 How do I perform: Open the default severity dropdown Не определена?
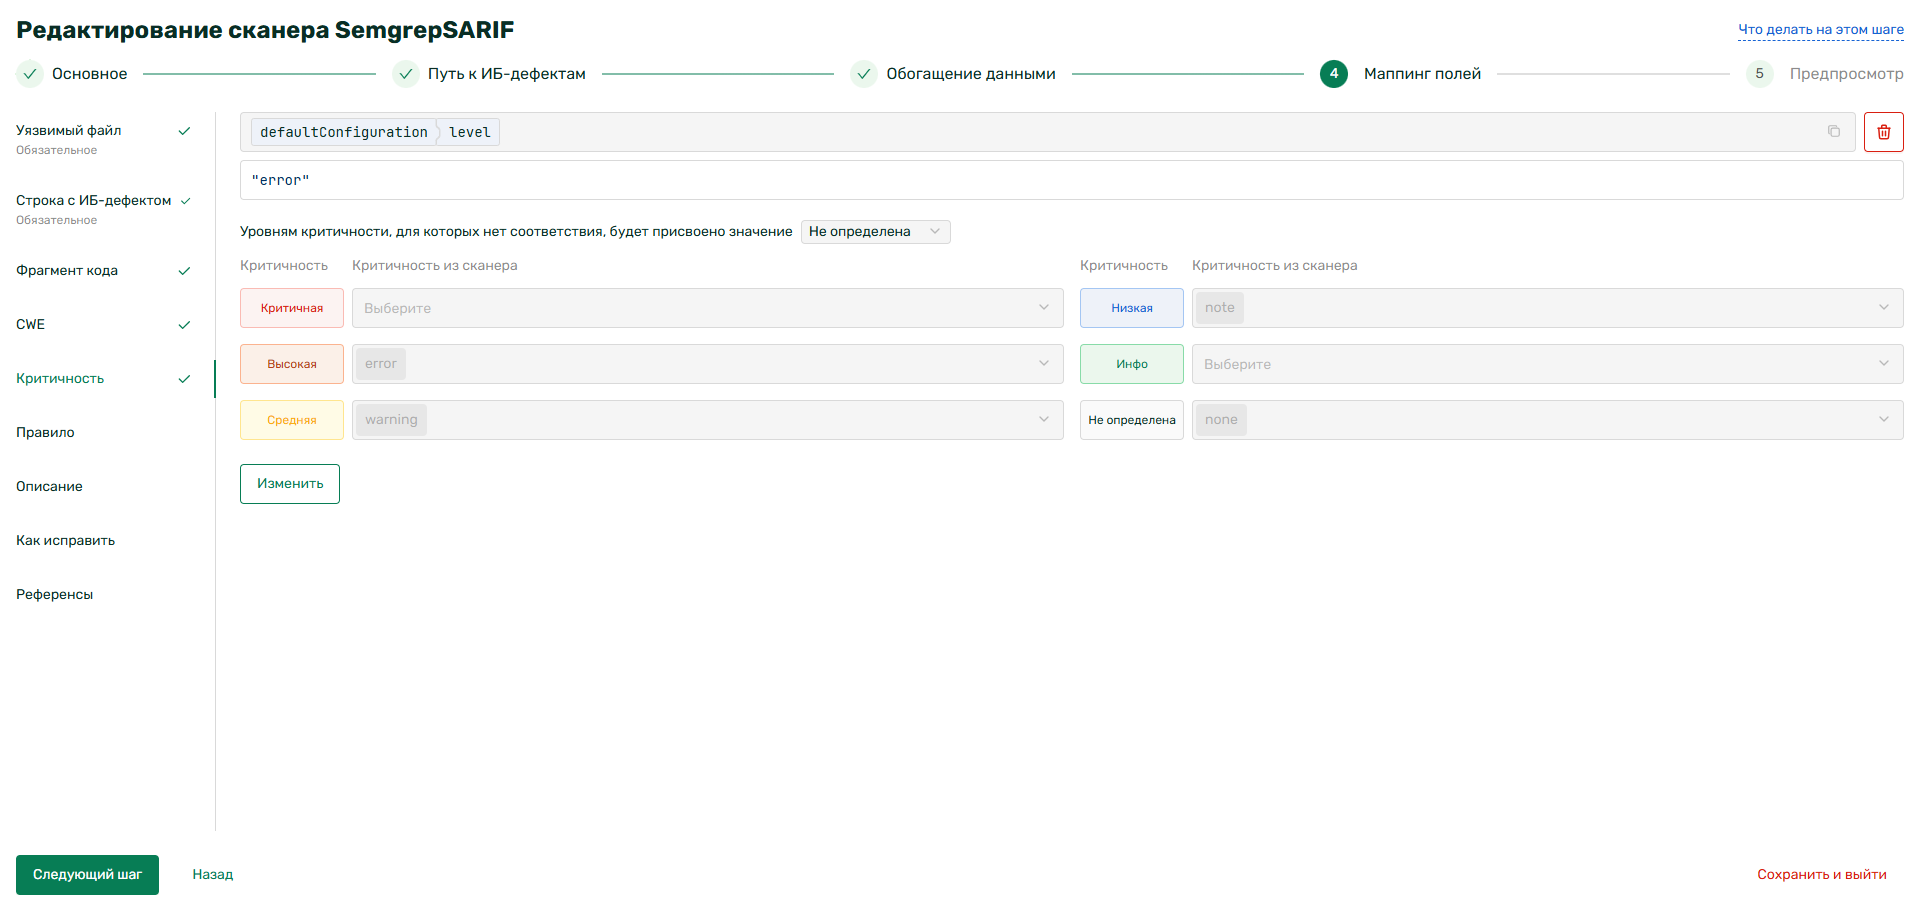(875, 232)
